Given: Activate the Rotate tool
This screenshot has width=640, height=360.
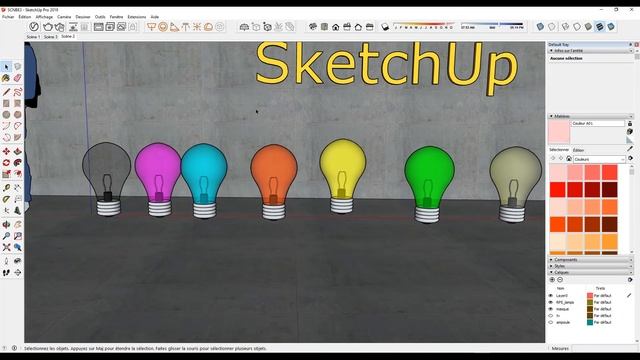Looking at the screenshot, I should click(x=6, y=163).
